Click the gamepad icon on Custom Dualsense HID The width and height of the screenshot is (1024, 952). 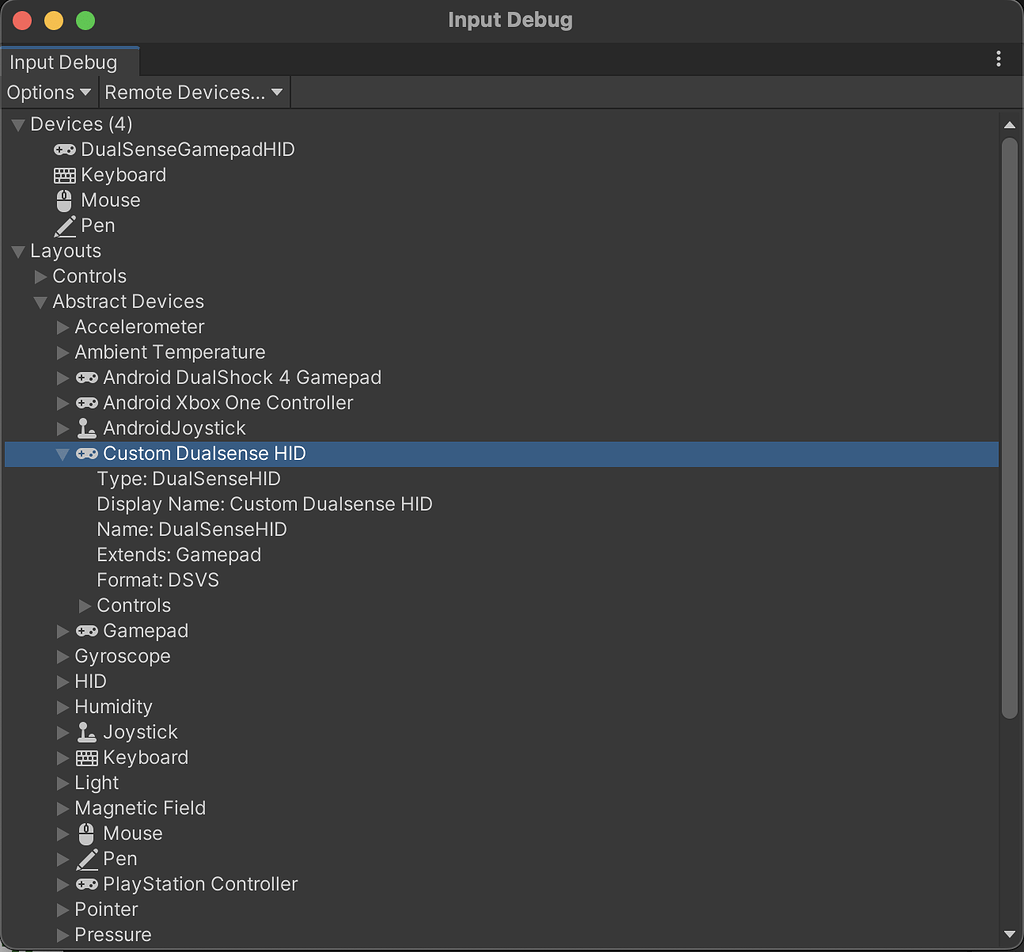pos(86,453)
